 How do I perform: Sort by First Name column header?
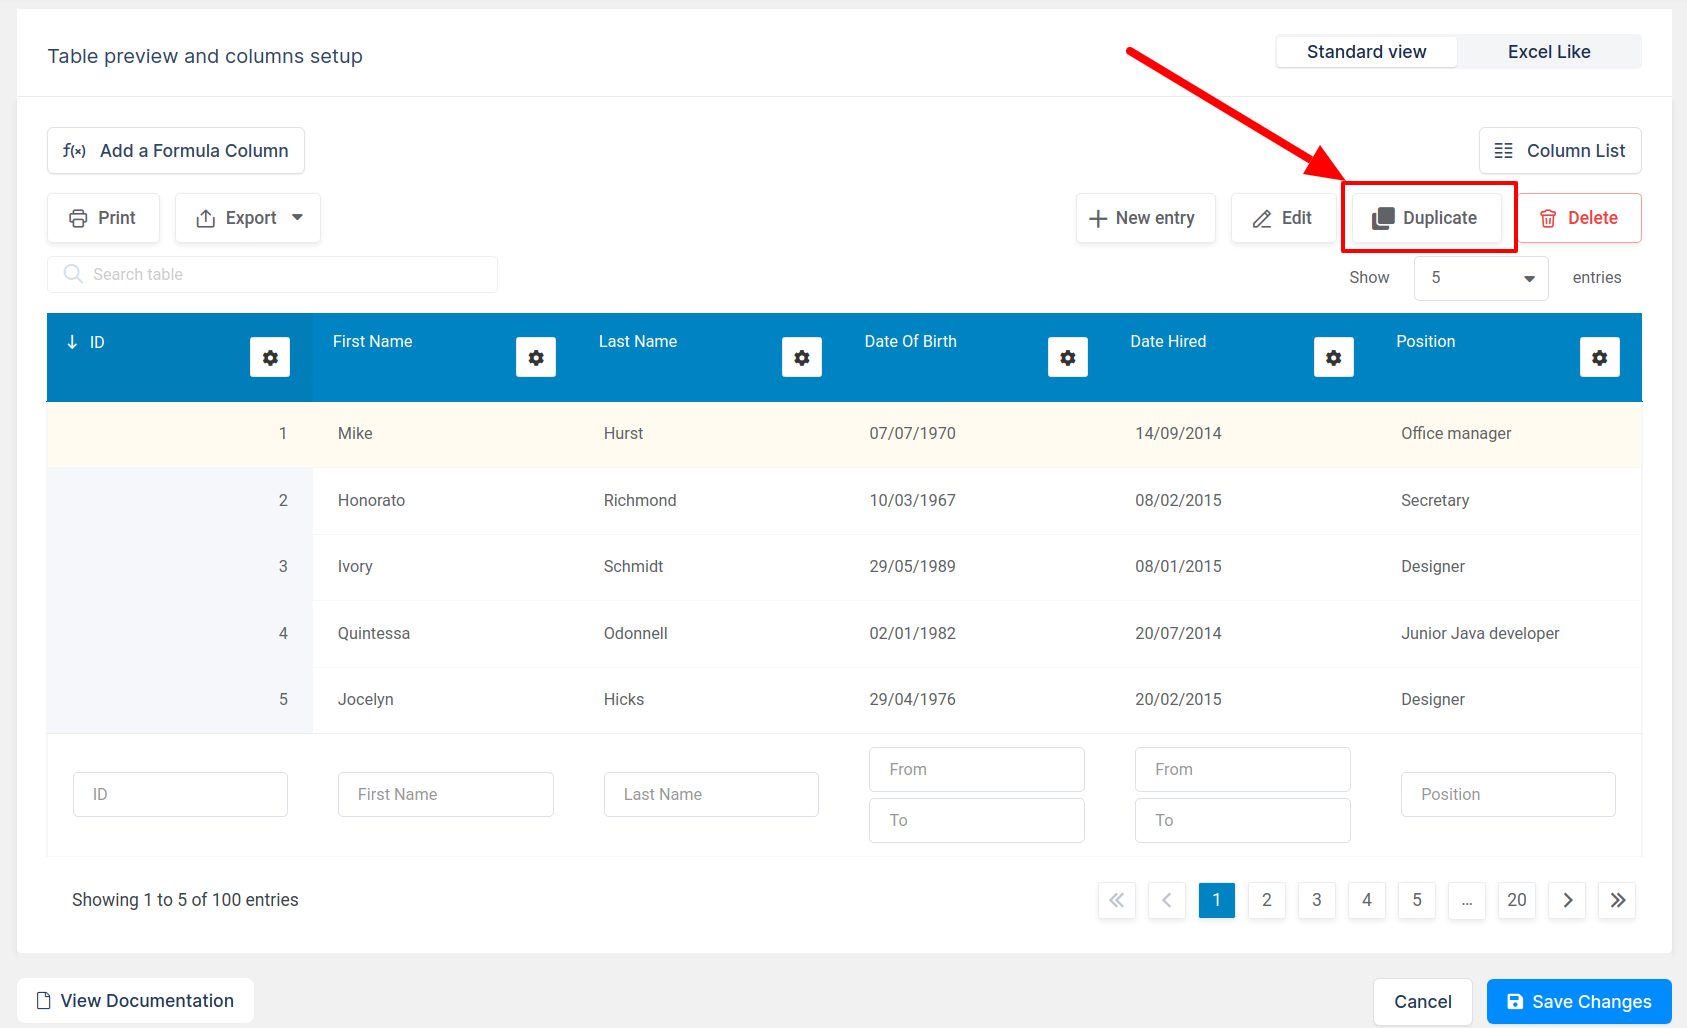pos(372,341)
